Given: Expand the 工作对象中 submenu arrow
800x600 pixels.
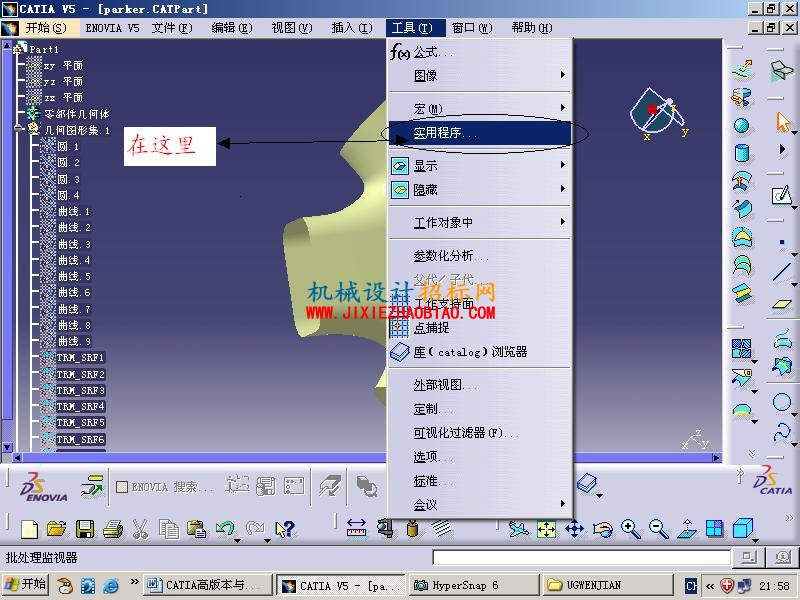Looking at the screenshot, I should [562, 221].
